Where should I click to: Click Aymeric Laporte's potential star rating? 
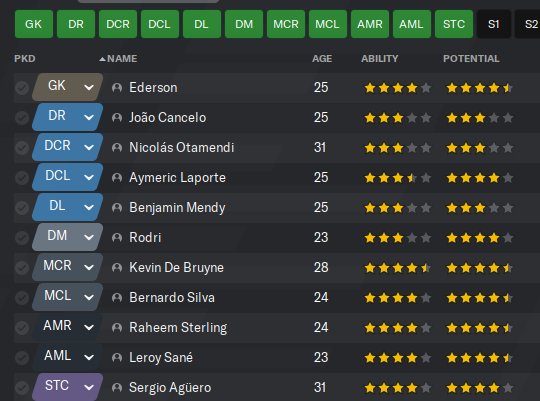[x=479, y=178]
